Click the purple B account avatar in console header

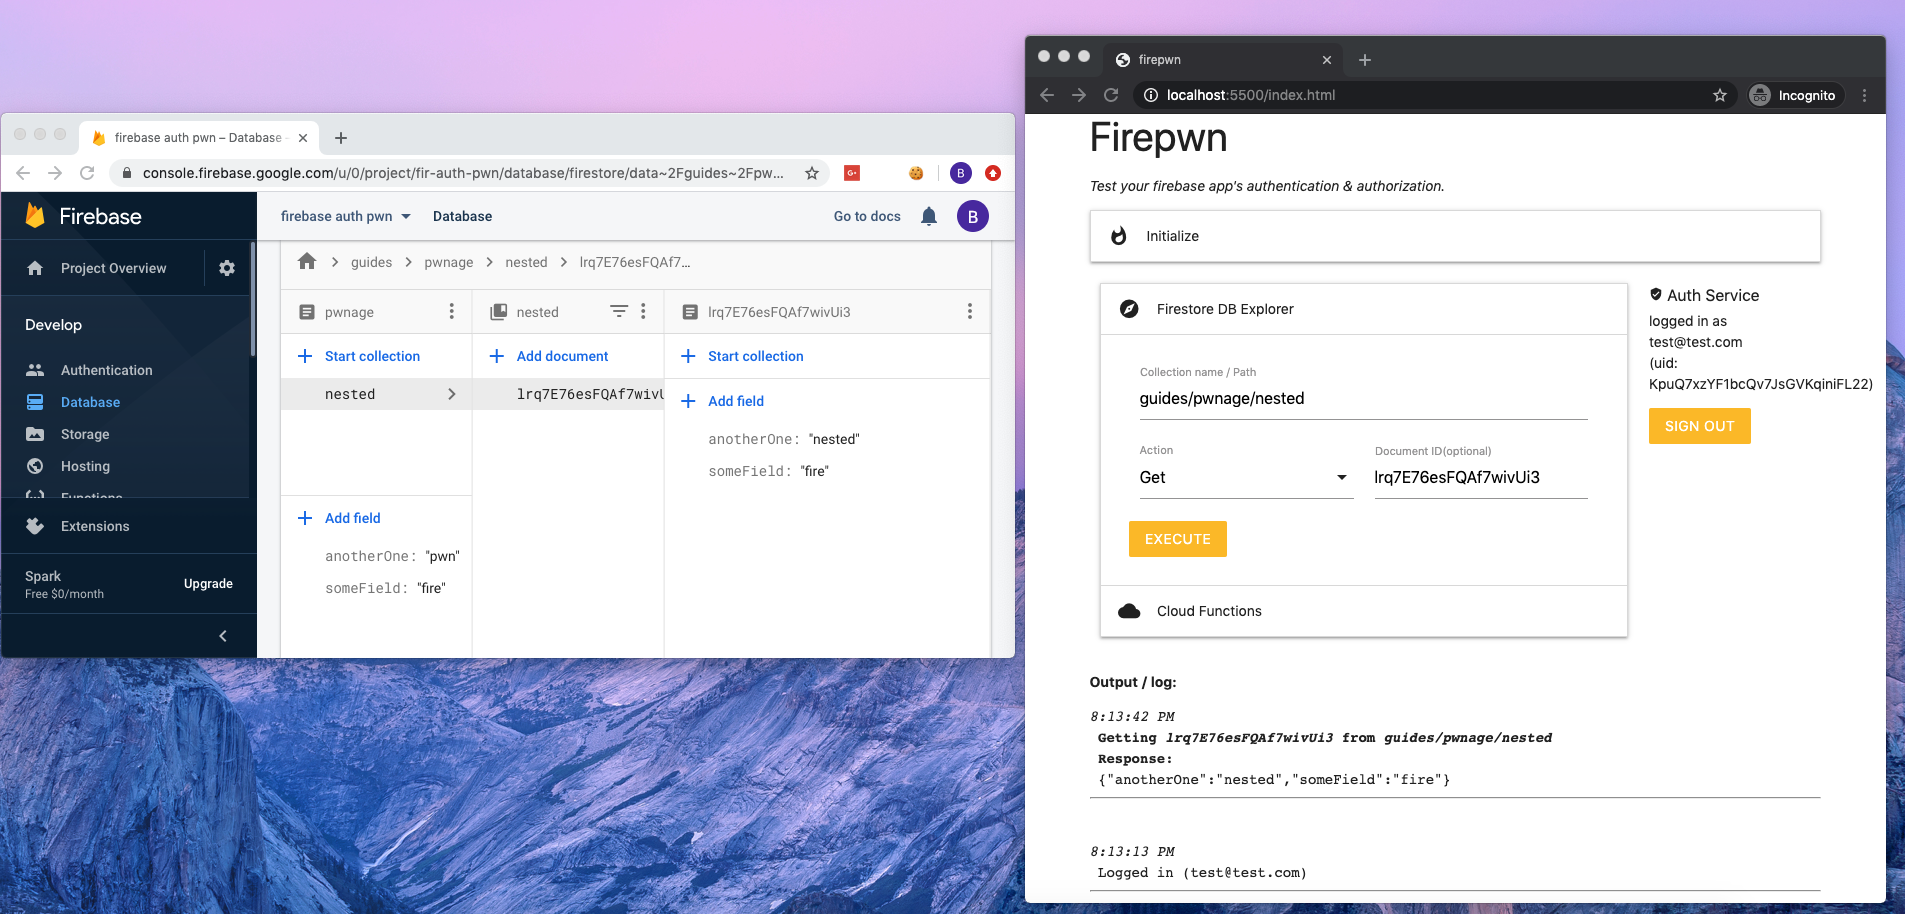click(973, 216)
